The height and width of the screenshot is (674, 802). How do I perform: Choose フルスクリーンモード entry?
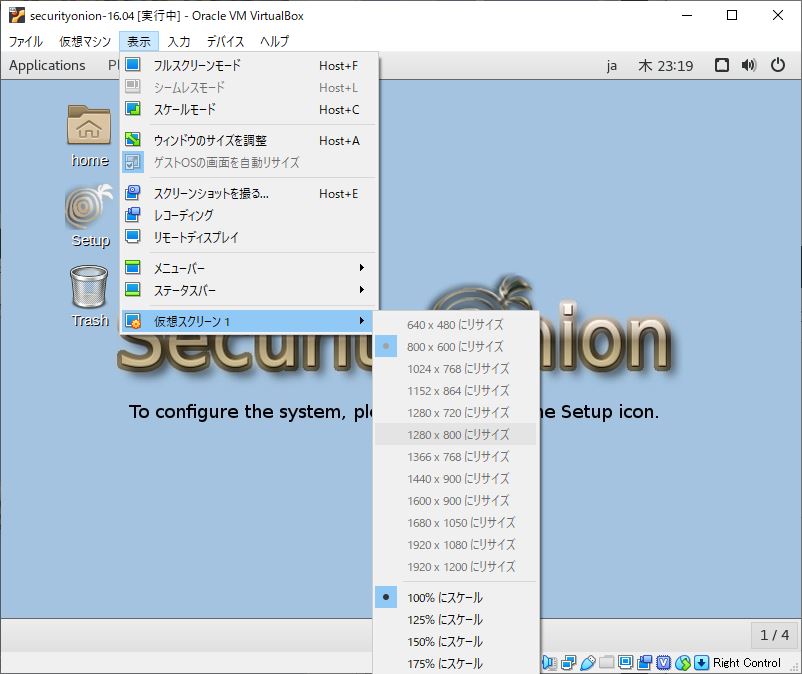(x=249, y=65)
